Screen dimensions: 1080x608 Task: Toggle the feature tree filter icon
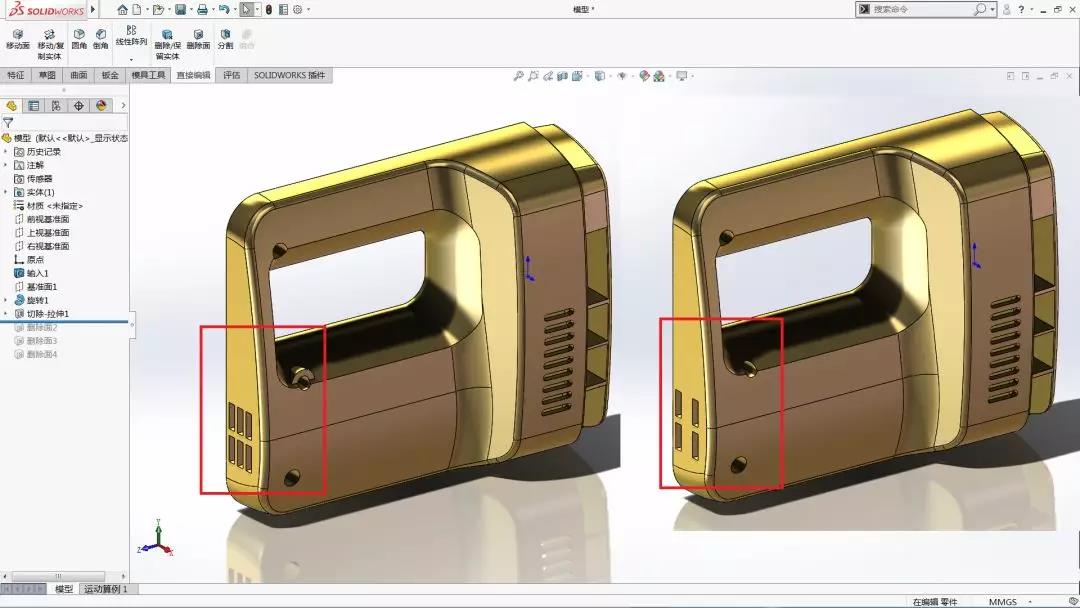point(8,123)
